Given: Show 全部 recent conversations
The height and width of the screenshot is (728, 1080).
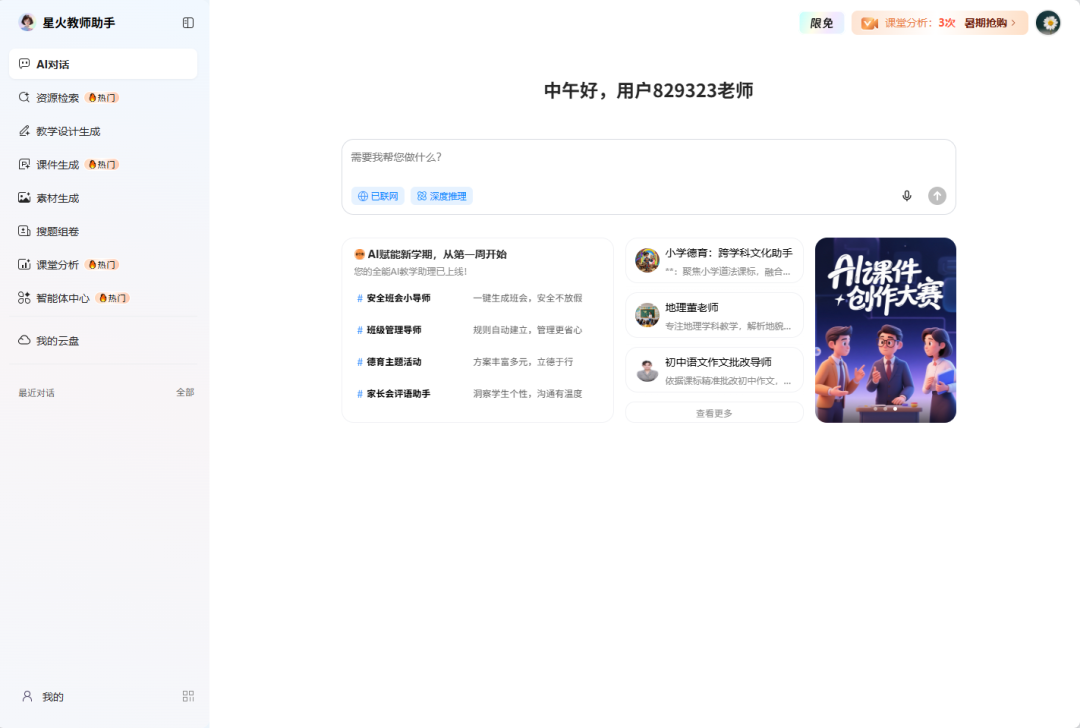Looking at the screenshot, I should (x=186, y=393).
